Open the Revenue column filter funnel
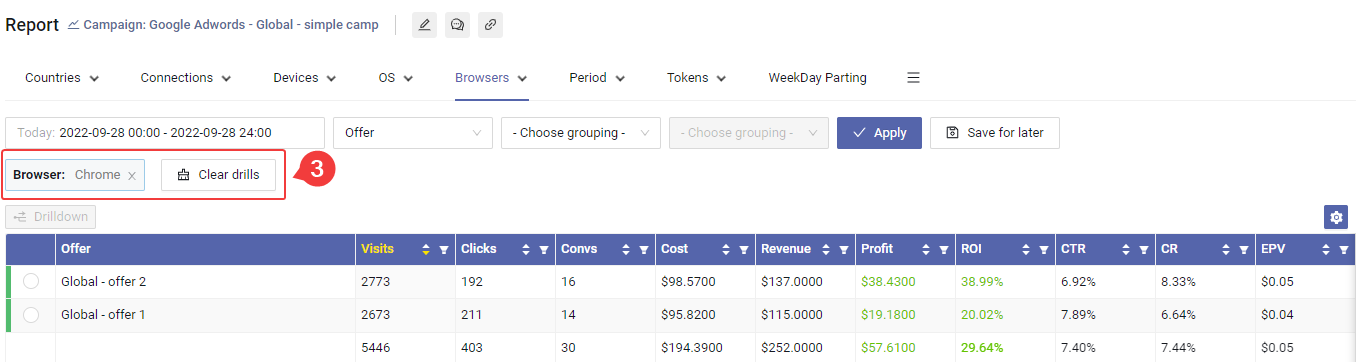The image size is (1360, 362). tap(844, 249)
